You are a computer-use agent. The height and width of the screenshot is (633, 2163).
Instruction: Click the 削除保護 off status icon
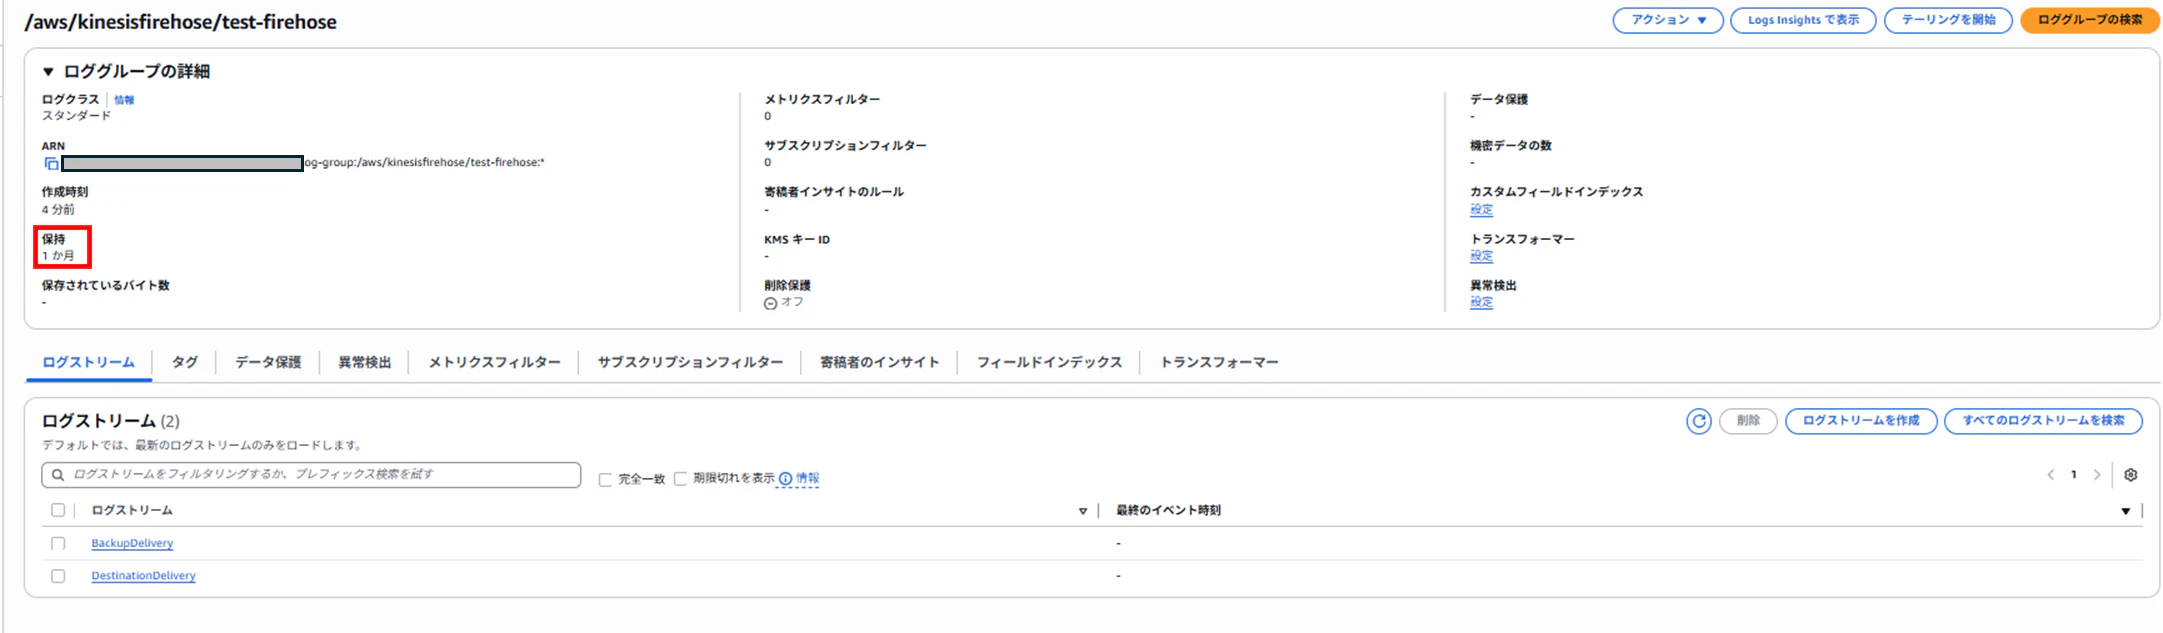pos(770,303)
